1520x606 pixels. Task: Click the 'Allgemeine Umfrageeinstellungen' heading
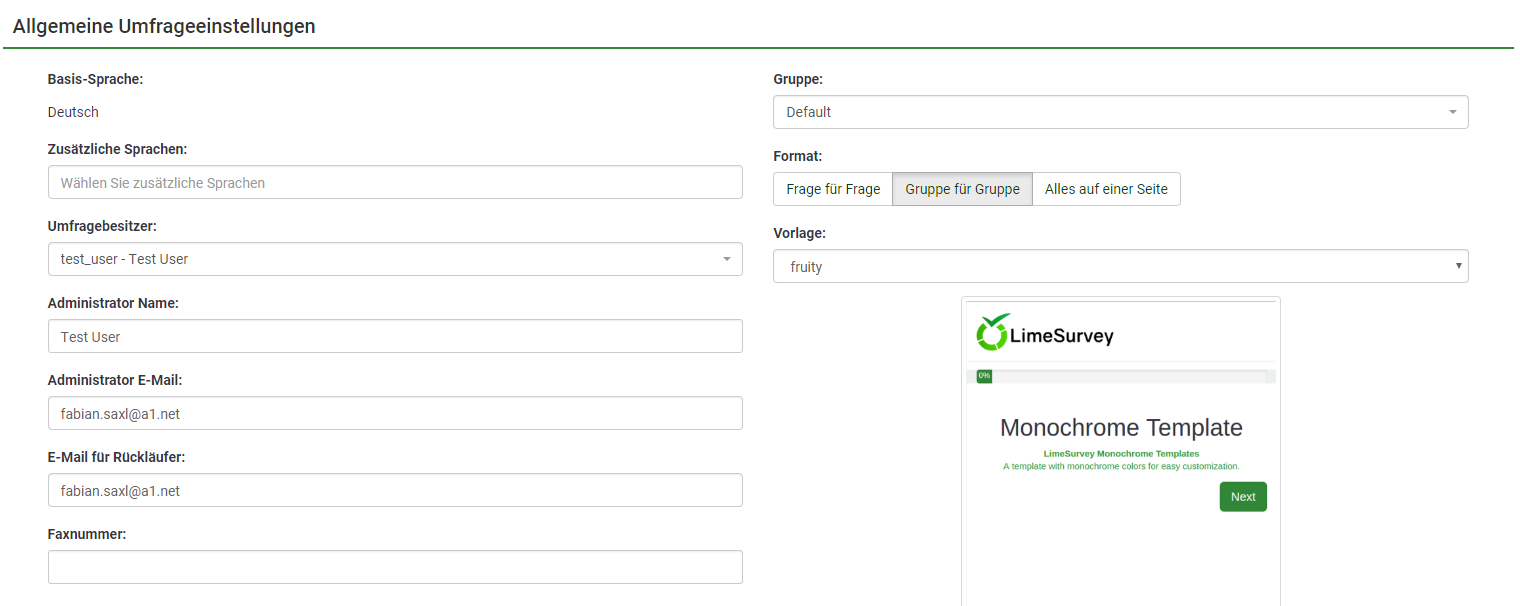tap(164, 27)
